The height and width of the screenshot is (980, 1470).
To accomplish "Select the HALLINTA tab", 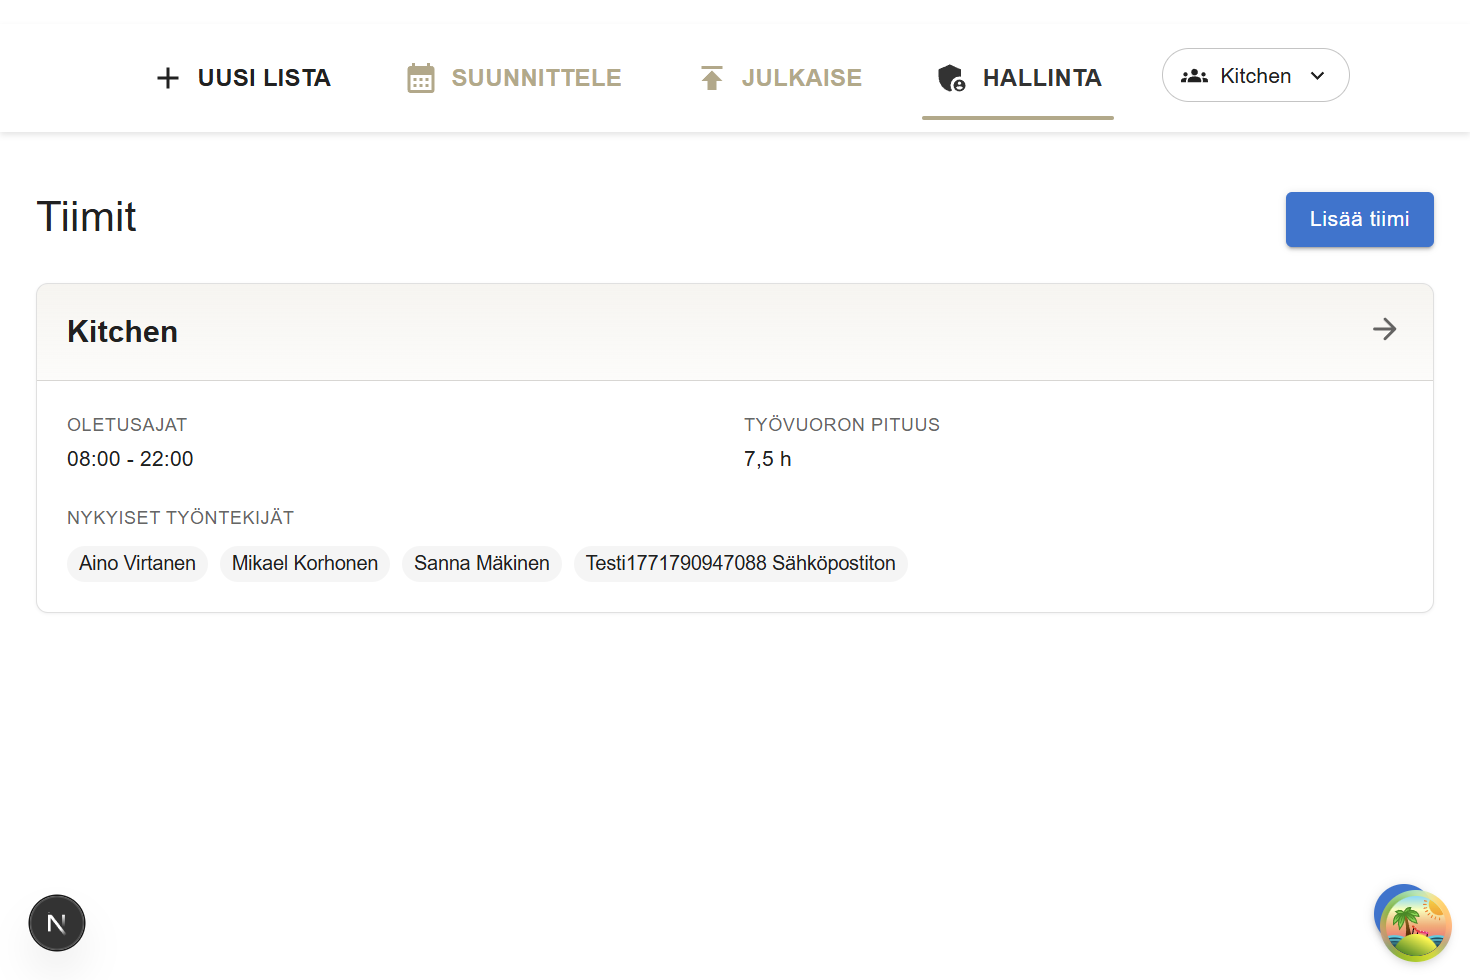I will 1041,78.
